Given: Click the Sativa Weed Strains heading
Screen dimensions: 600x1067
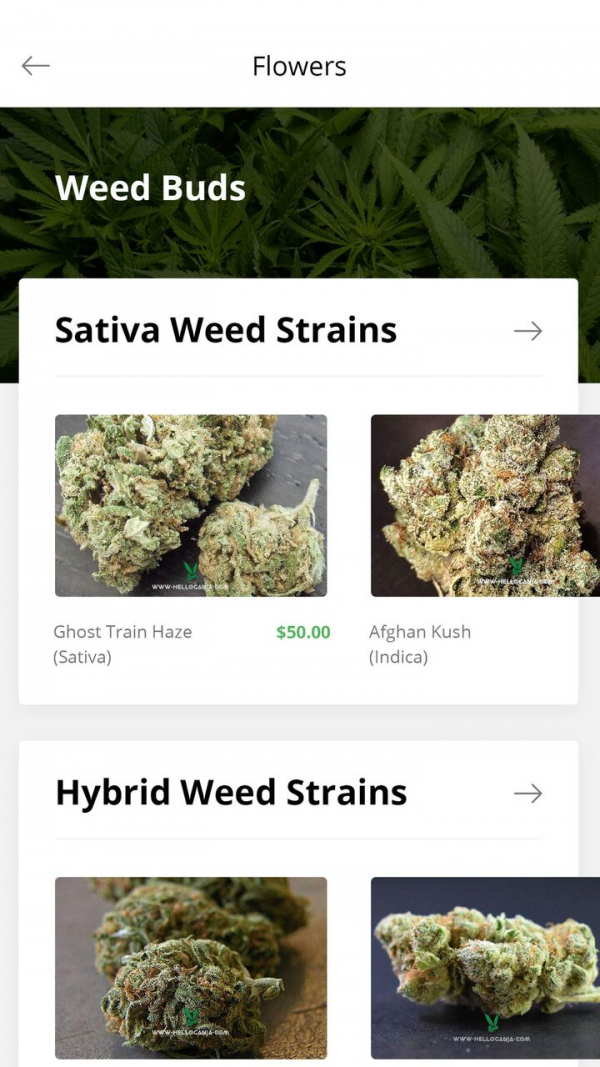Looking at the screenshot, I should pos(226,330).
